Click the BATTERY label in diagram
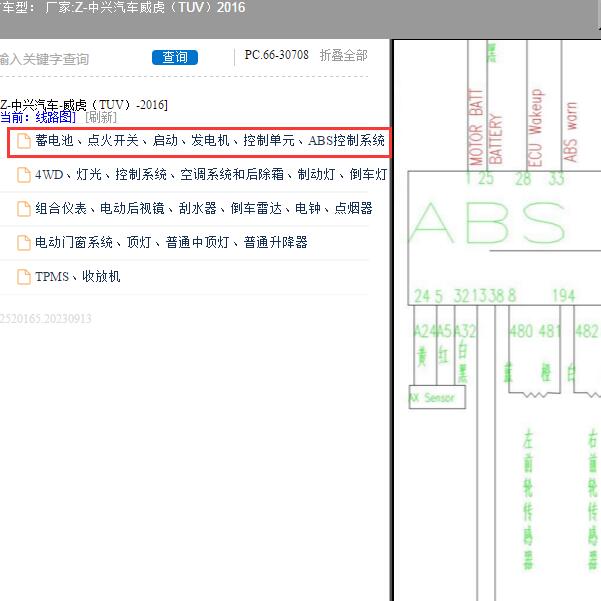601x601 pixels. pos(495,139)
